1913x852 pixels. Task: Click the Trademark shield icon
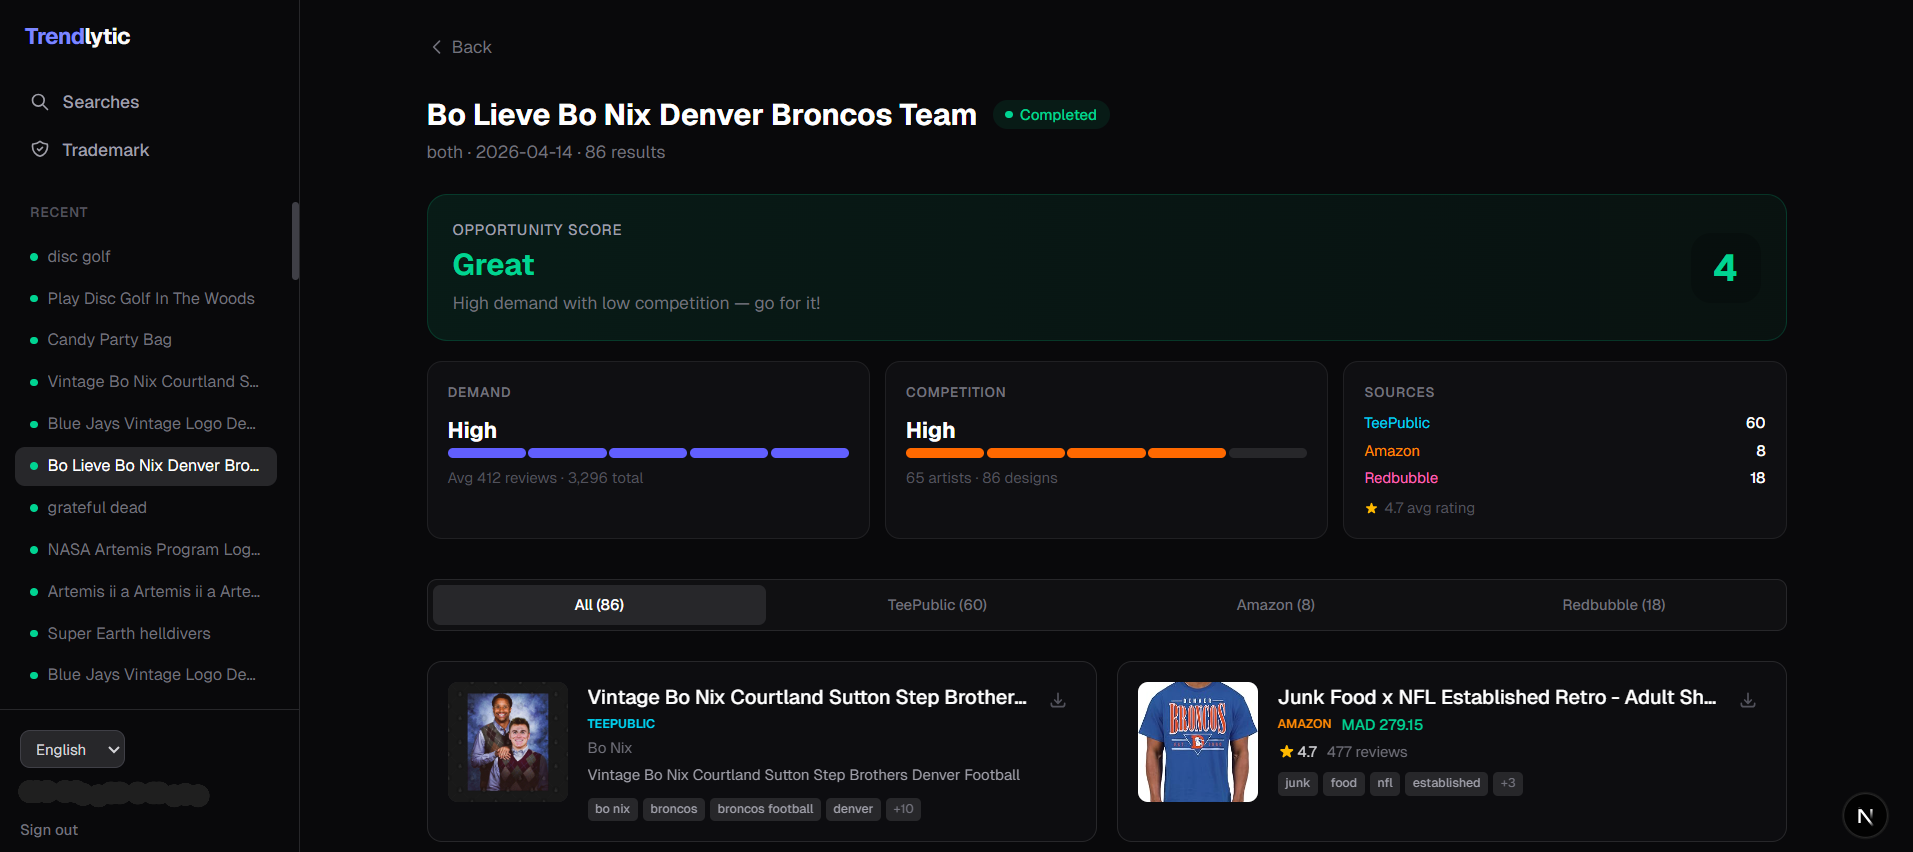pos(40,150)
